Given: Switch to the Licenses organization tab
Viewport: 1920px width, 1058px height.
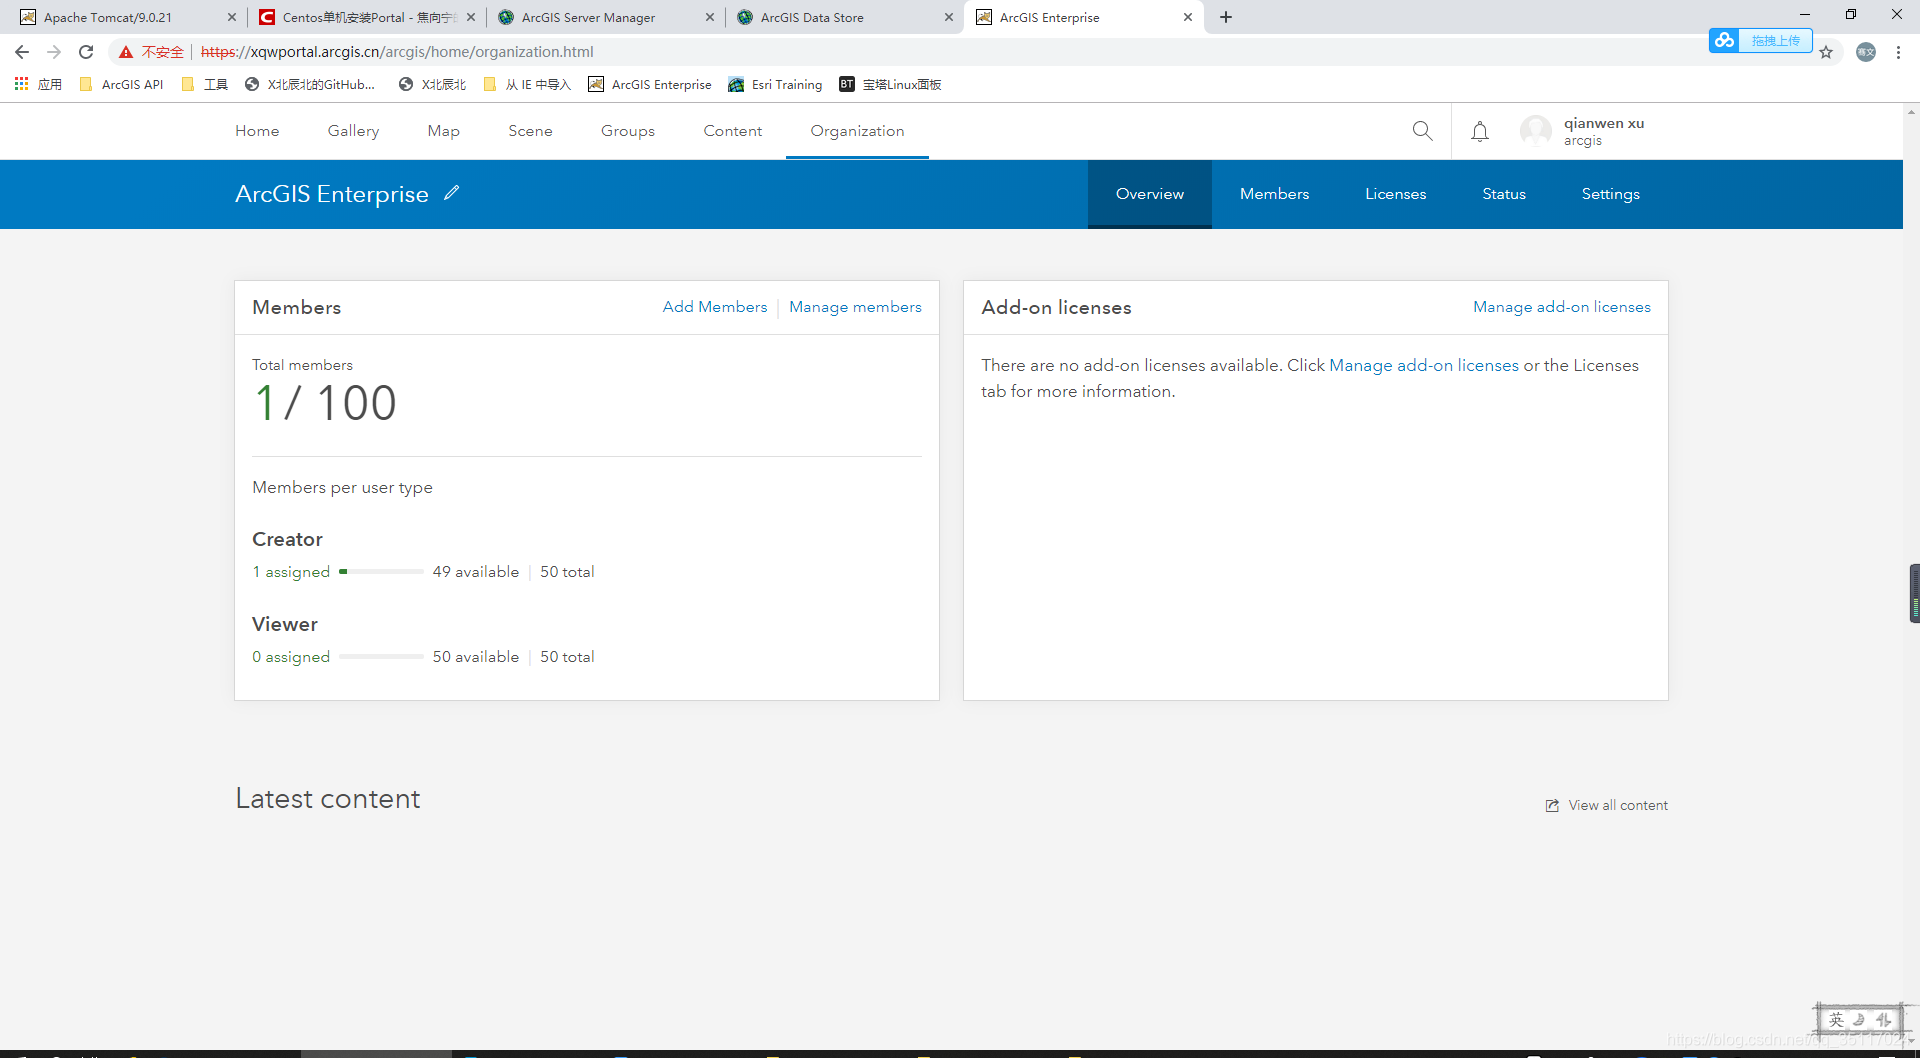Looking at the screenshot, I should coord(1395,194).
